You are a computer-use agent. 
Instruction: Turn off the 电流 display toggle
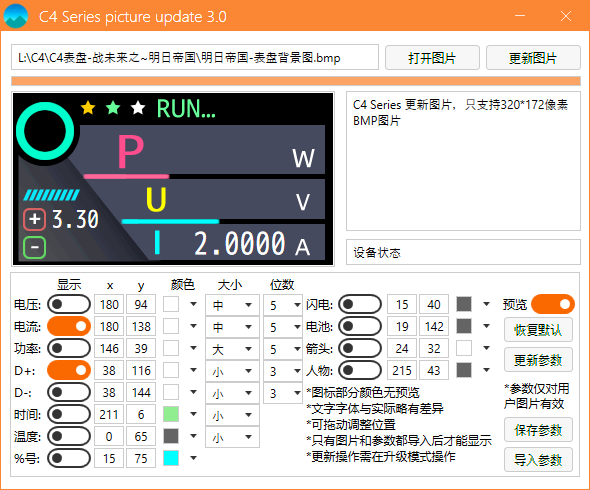pyautogui.click(x=69, y=326)
